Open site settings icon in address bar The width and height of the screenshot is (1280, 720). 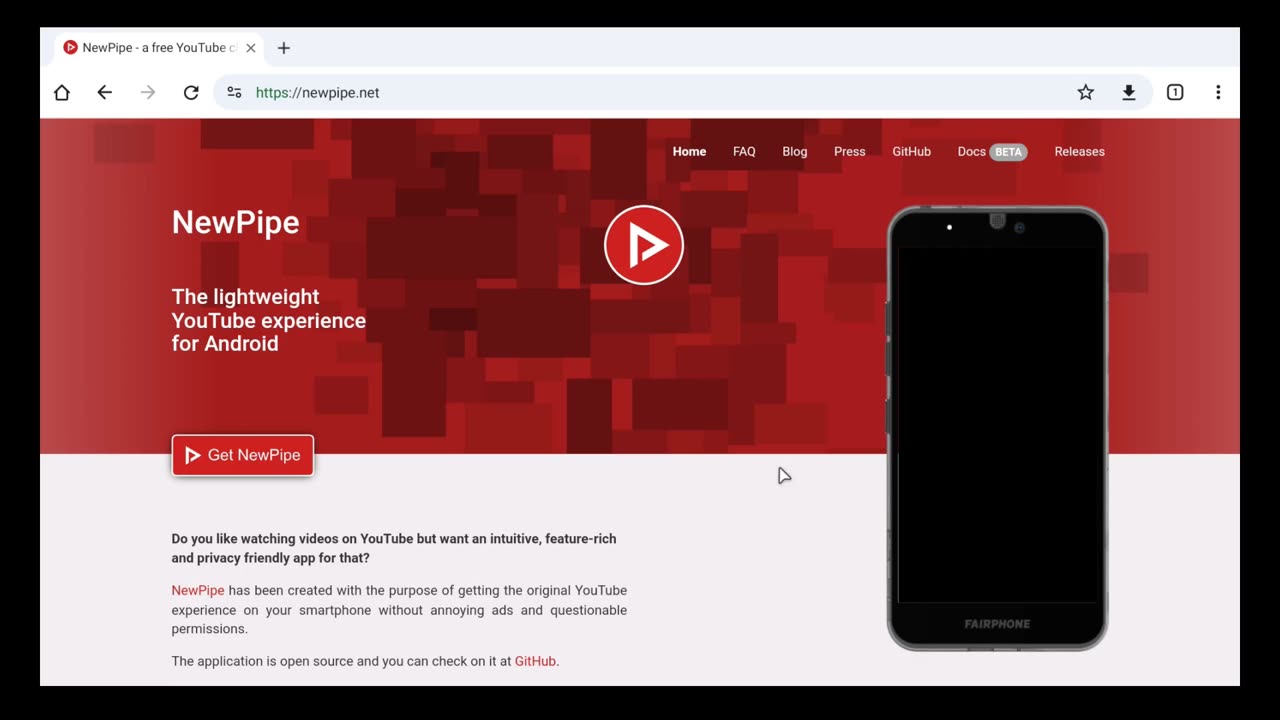(x=234, y=92)
